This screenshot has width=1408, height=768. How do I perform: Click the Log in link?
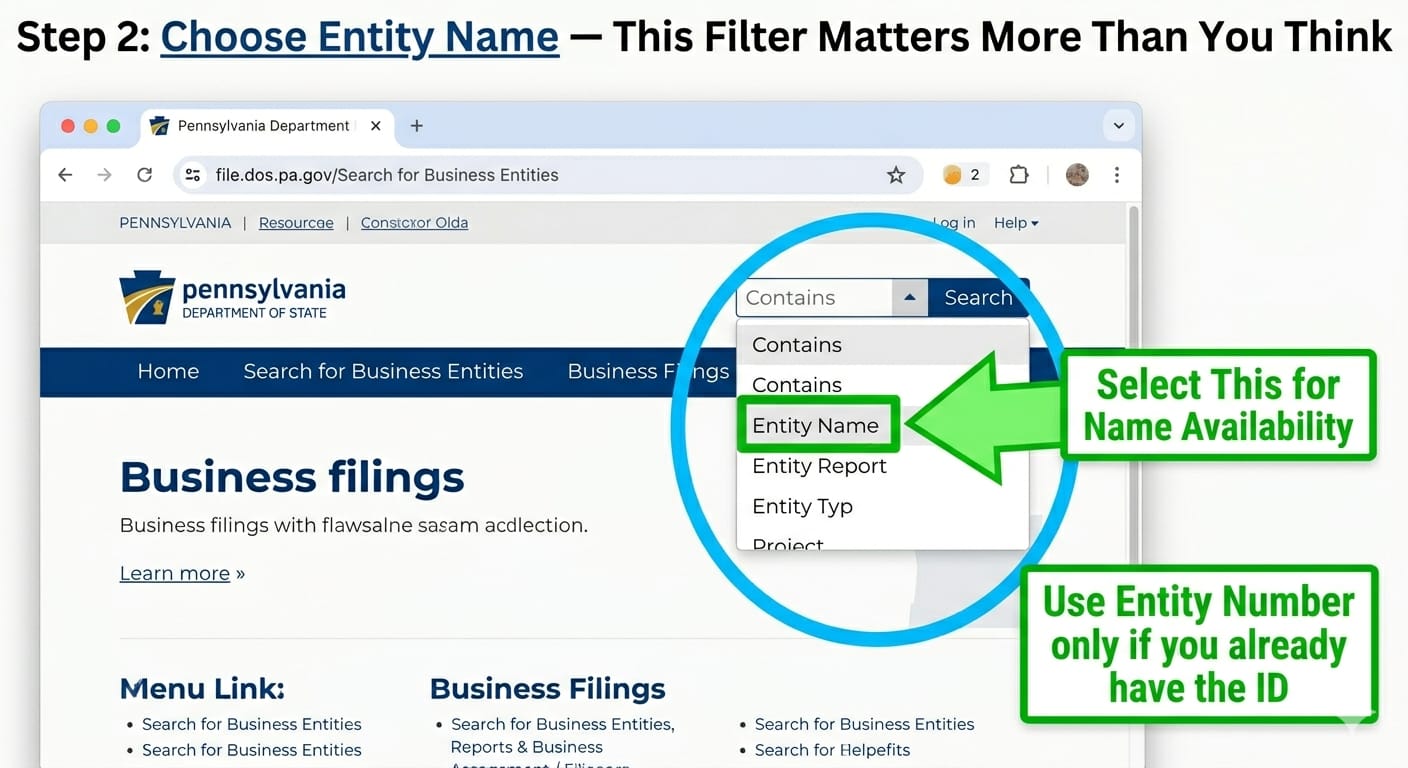pyautogui.click(x=954, y=223)
